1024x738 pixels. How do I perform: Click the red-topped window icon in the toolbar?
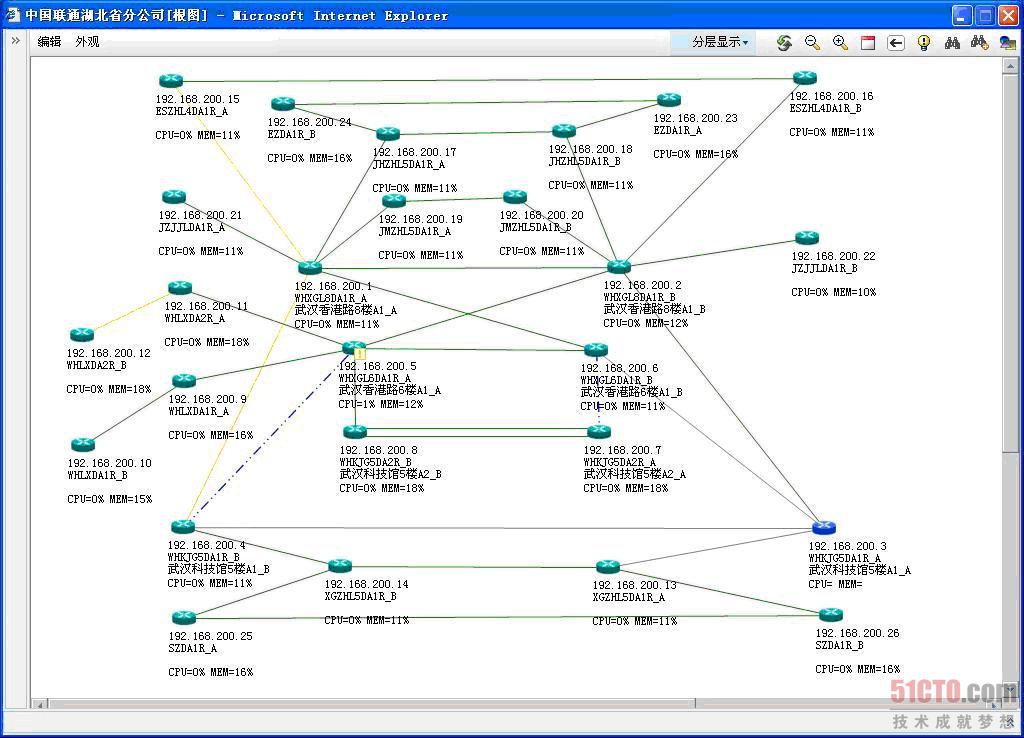coord(868,43)
